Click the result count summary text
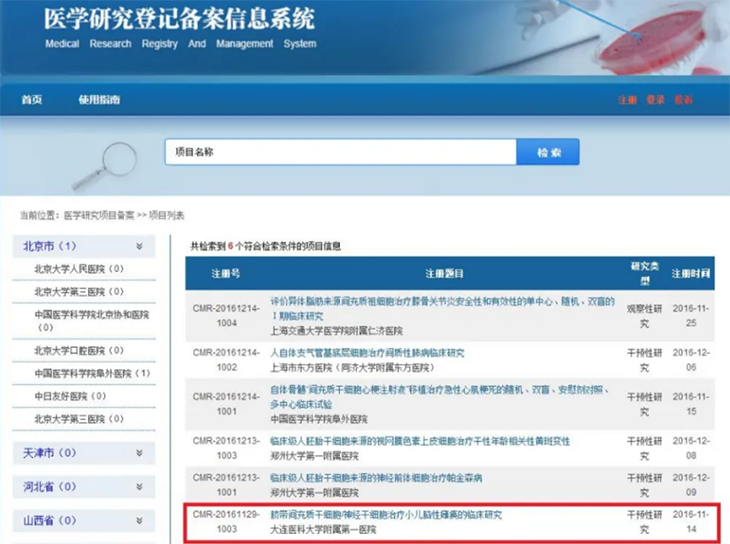The image size is (730, 544). (265, 246)
